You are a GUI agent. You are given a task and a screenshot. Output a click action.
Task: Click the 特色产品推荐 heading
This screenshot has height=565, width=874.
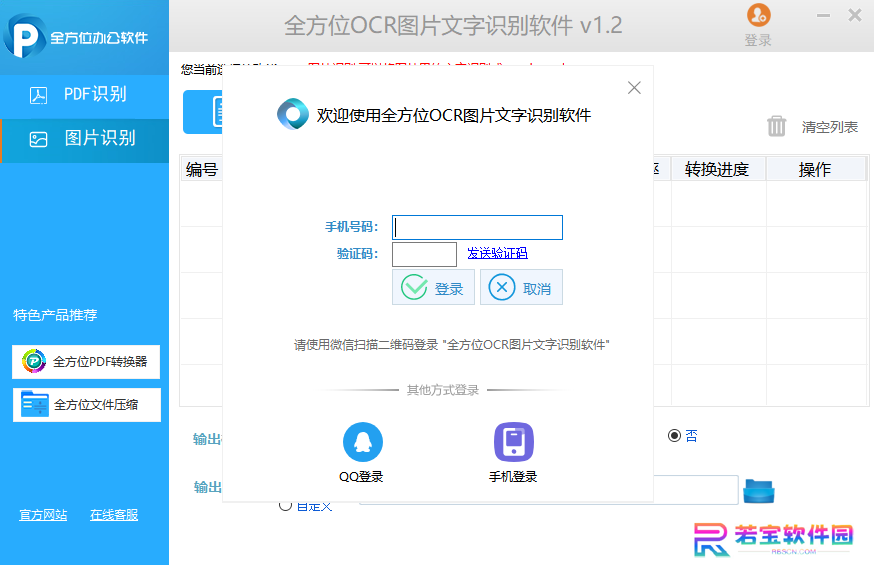pos(55,315)
